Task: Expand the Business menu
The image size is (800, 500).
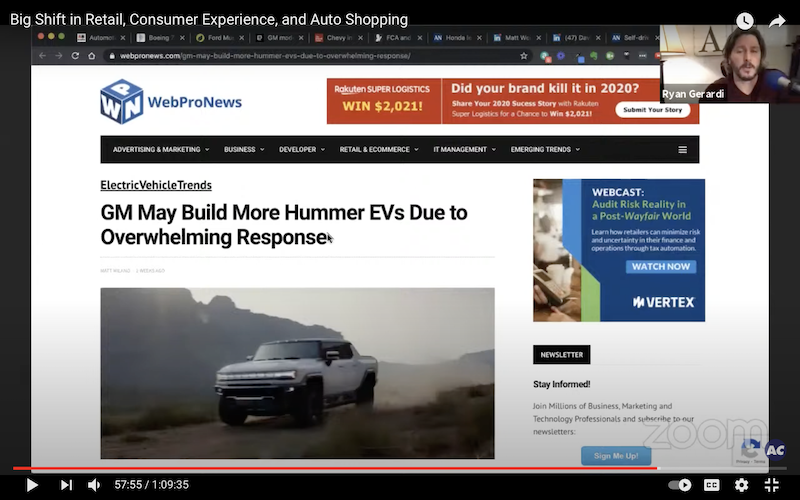Action: point(244,149)
